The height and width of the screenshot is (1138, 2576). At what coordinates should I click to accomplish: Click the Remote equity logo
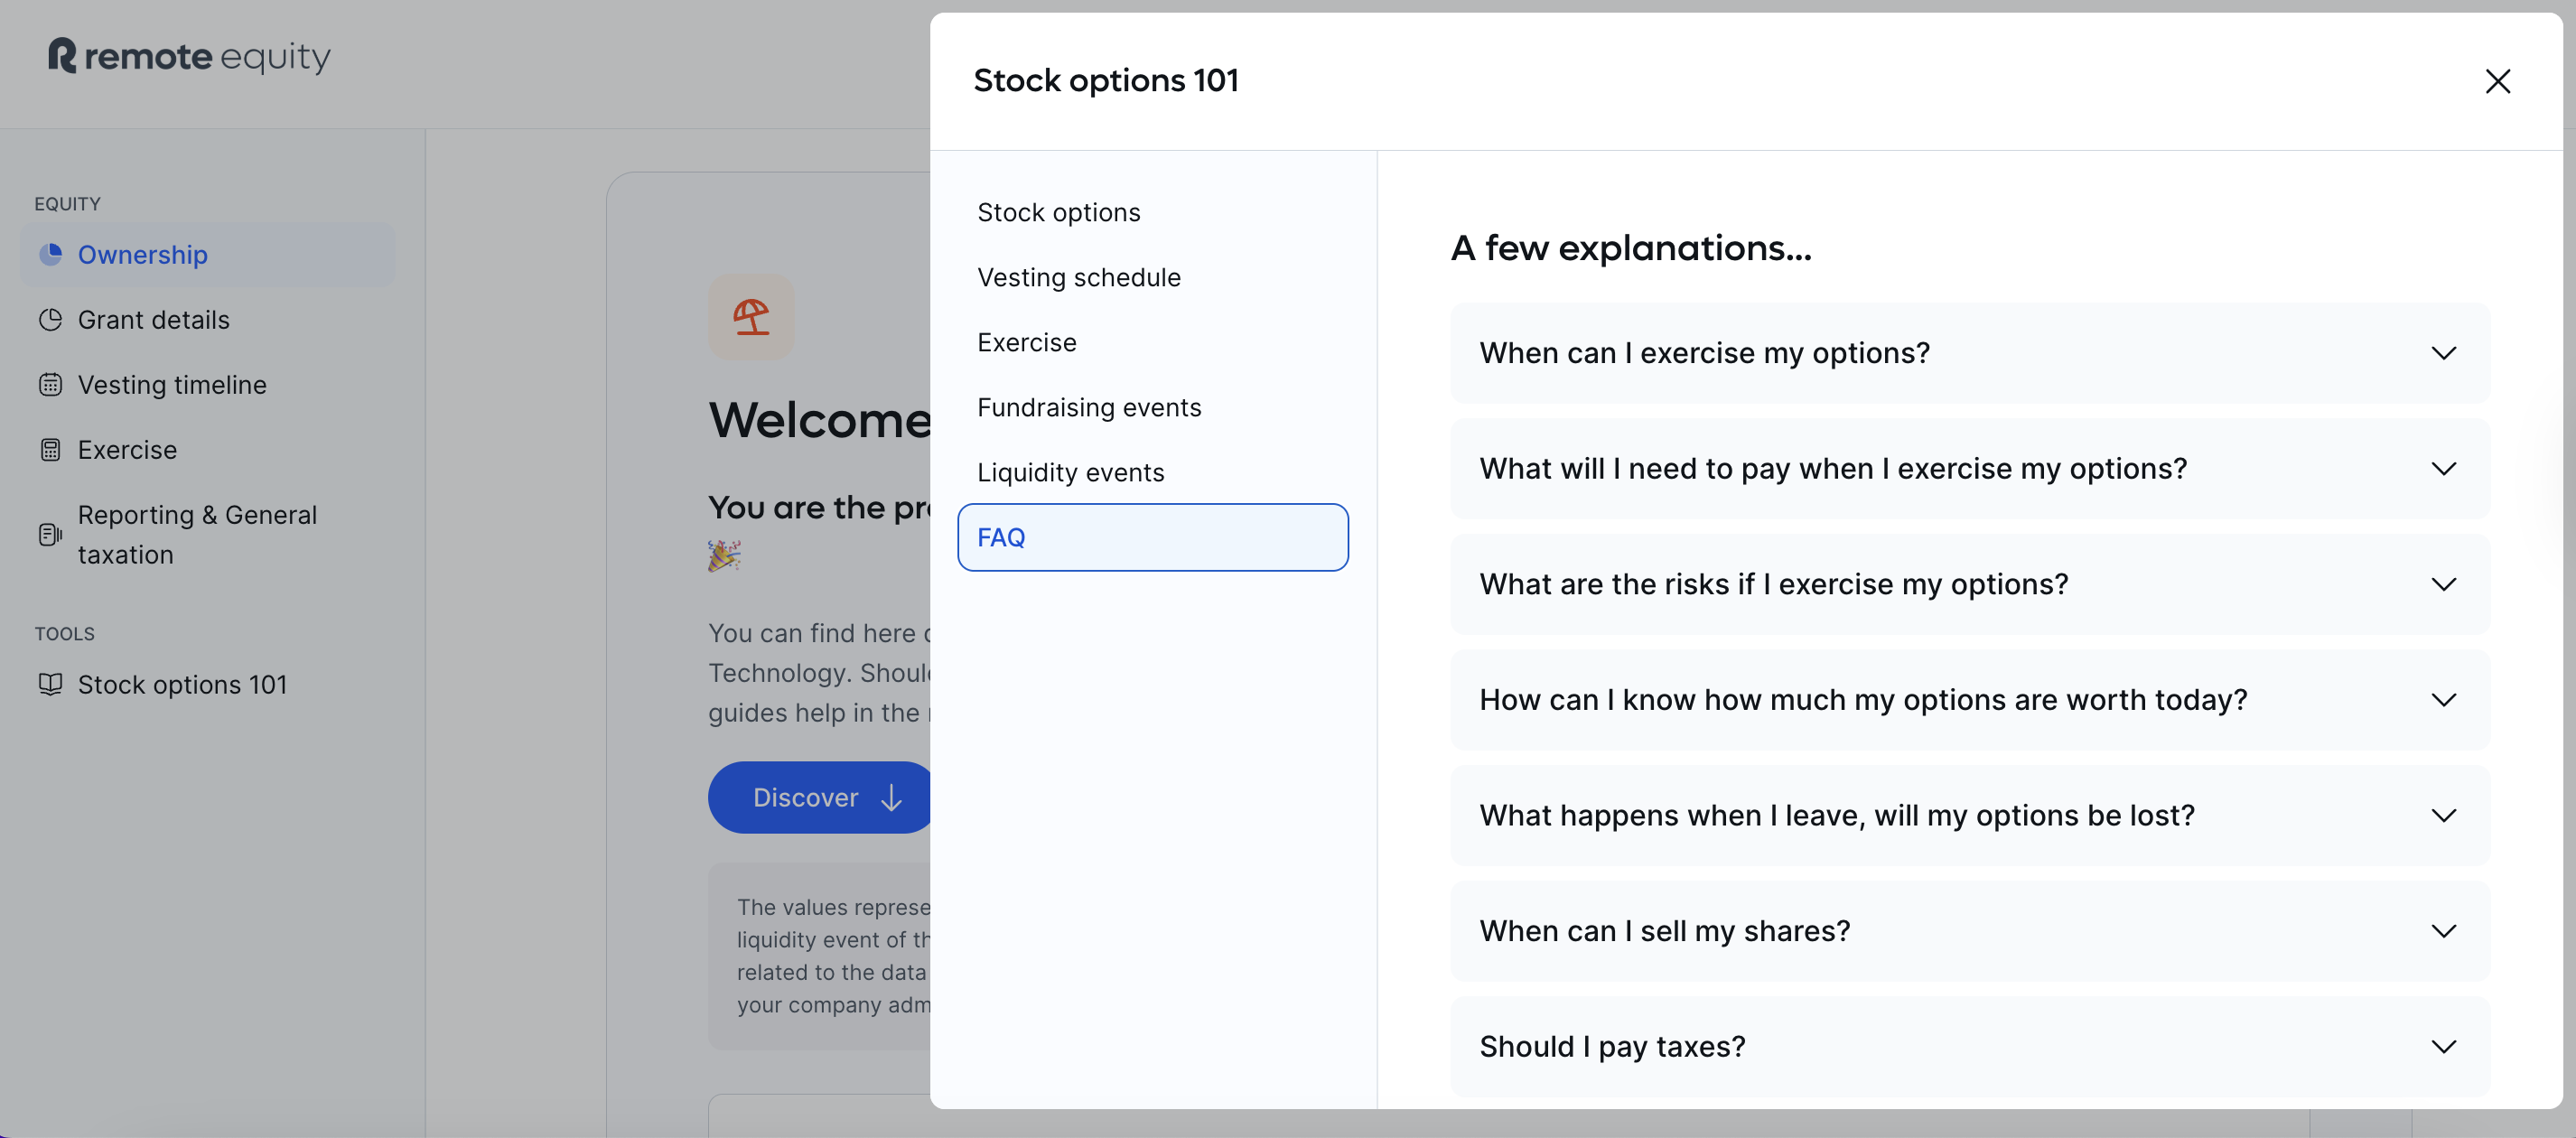click(189, 56)
